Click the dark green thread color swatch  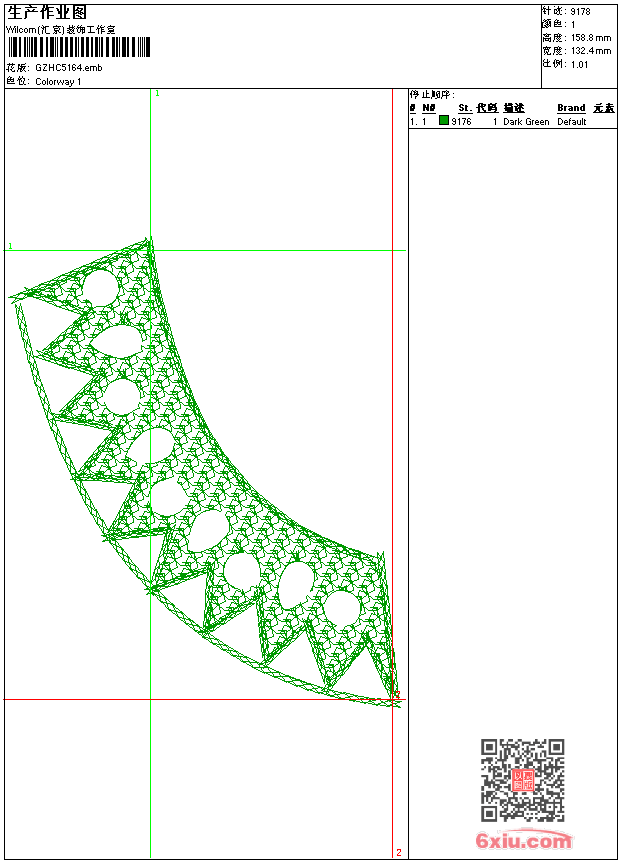(444, 121)
